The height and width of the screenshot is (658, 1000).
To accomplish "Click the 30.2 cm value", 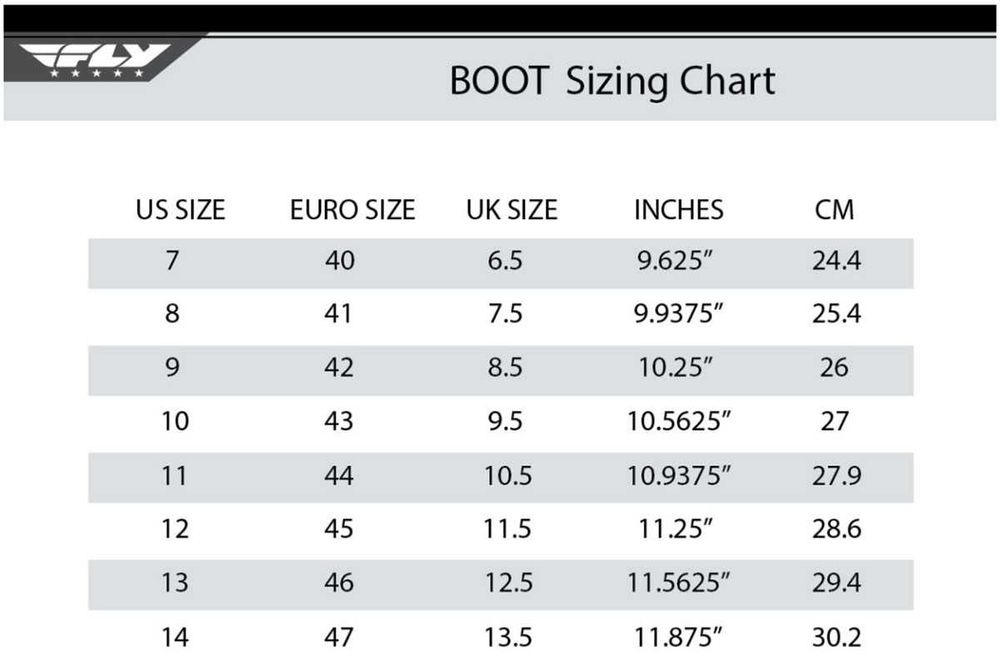I will 836,636.
